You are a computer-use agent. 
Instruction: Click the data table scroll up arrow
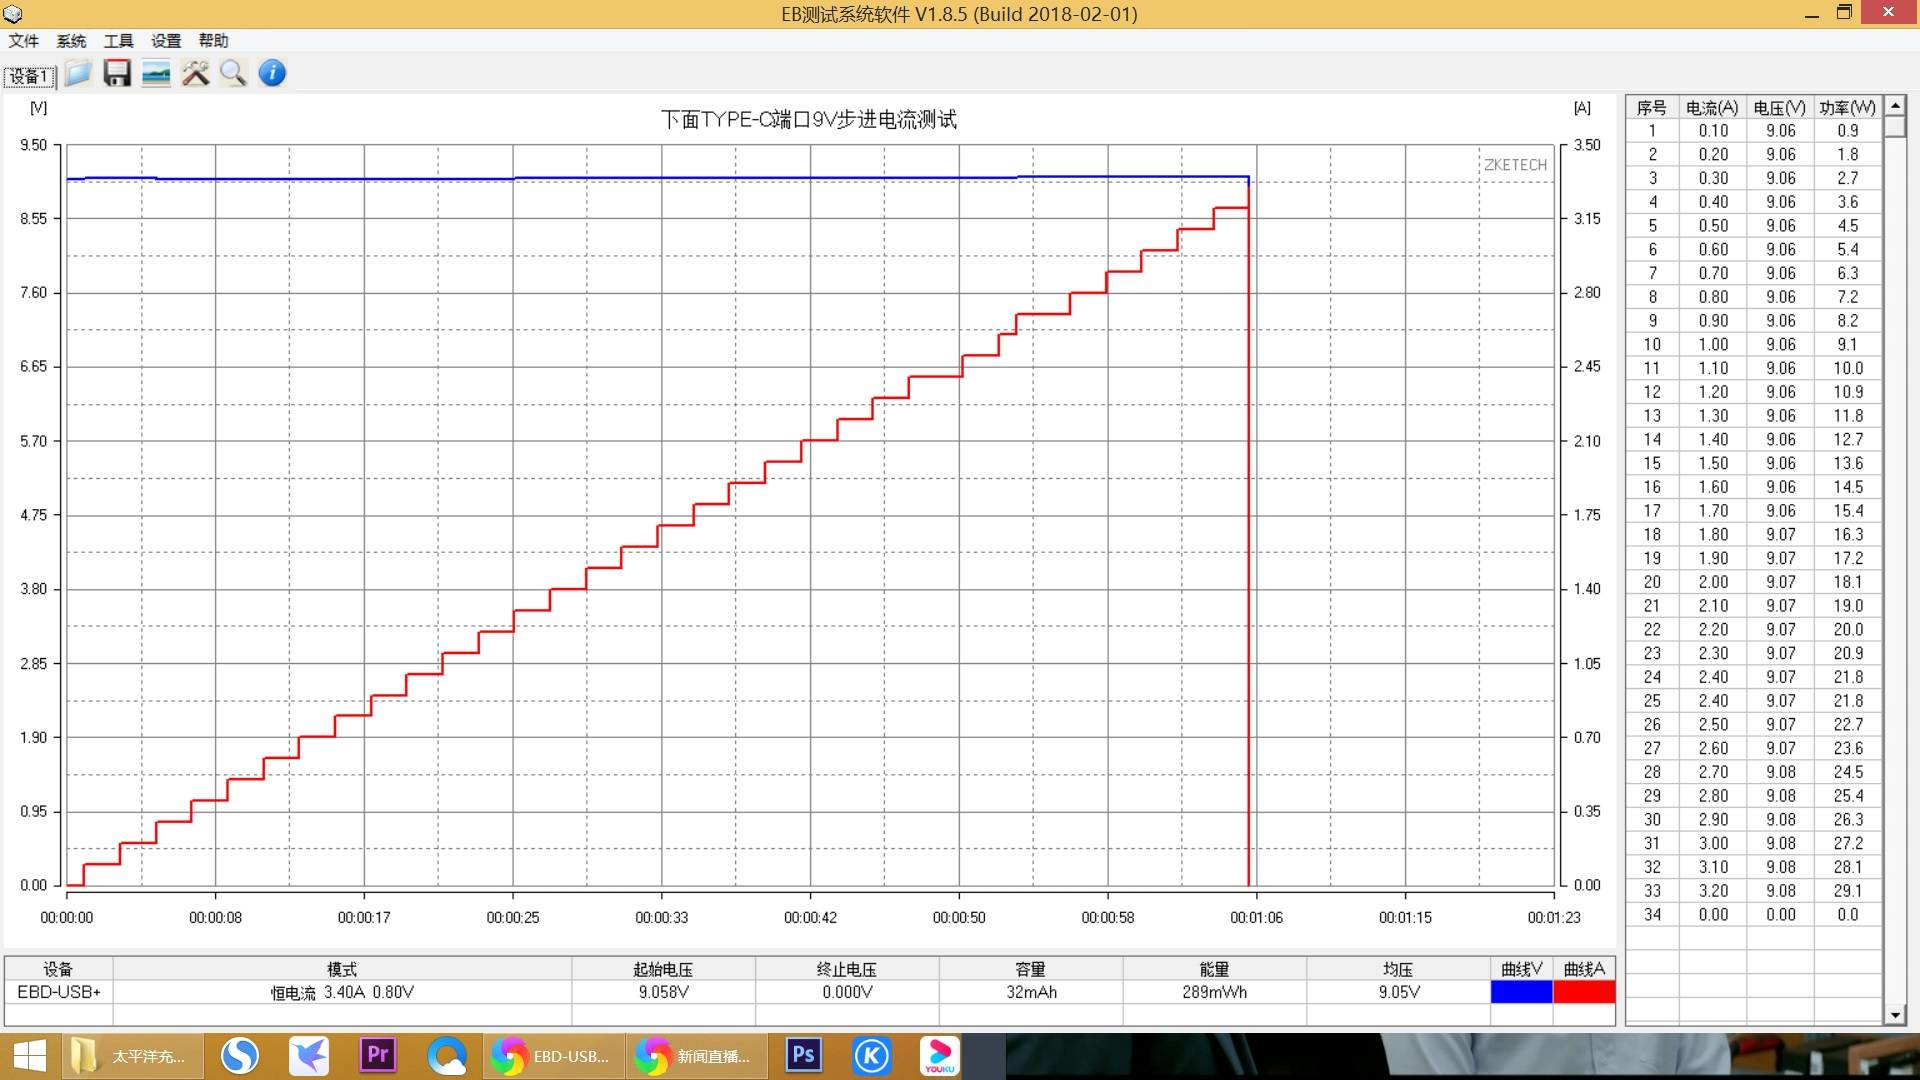[x=1895, y=106]
